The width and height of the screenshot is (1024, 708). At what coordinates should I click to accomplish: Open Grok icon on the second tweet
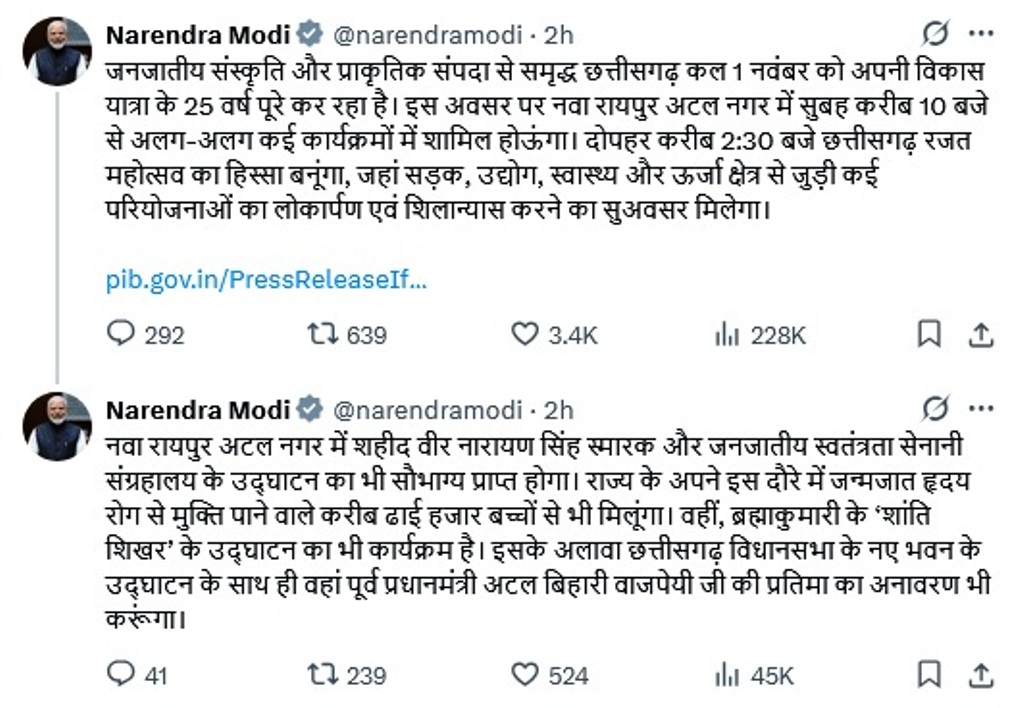[x=936, y=409]
